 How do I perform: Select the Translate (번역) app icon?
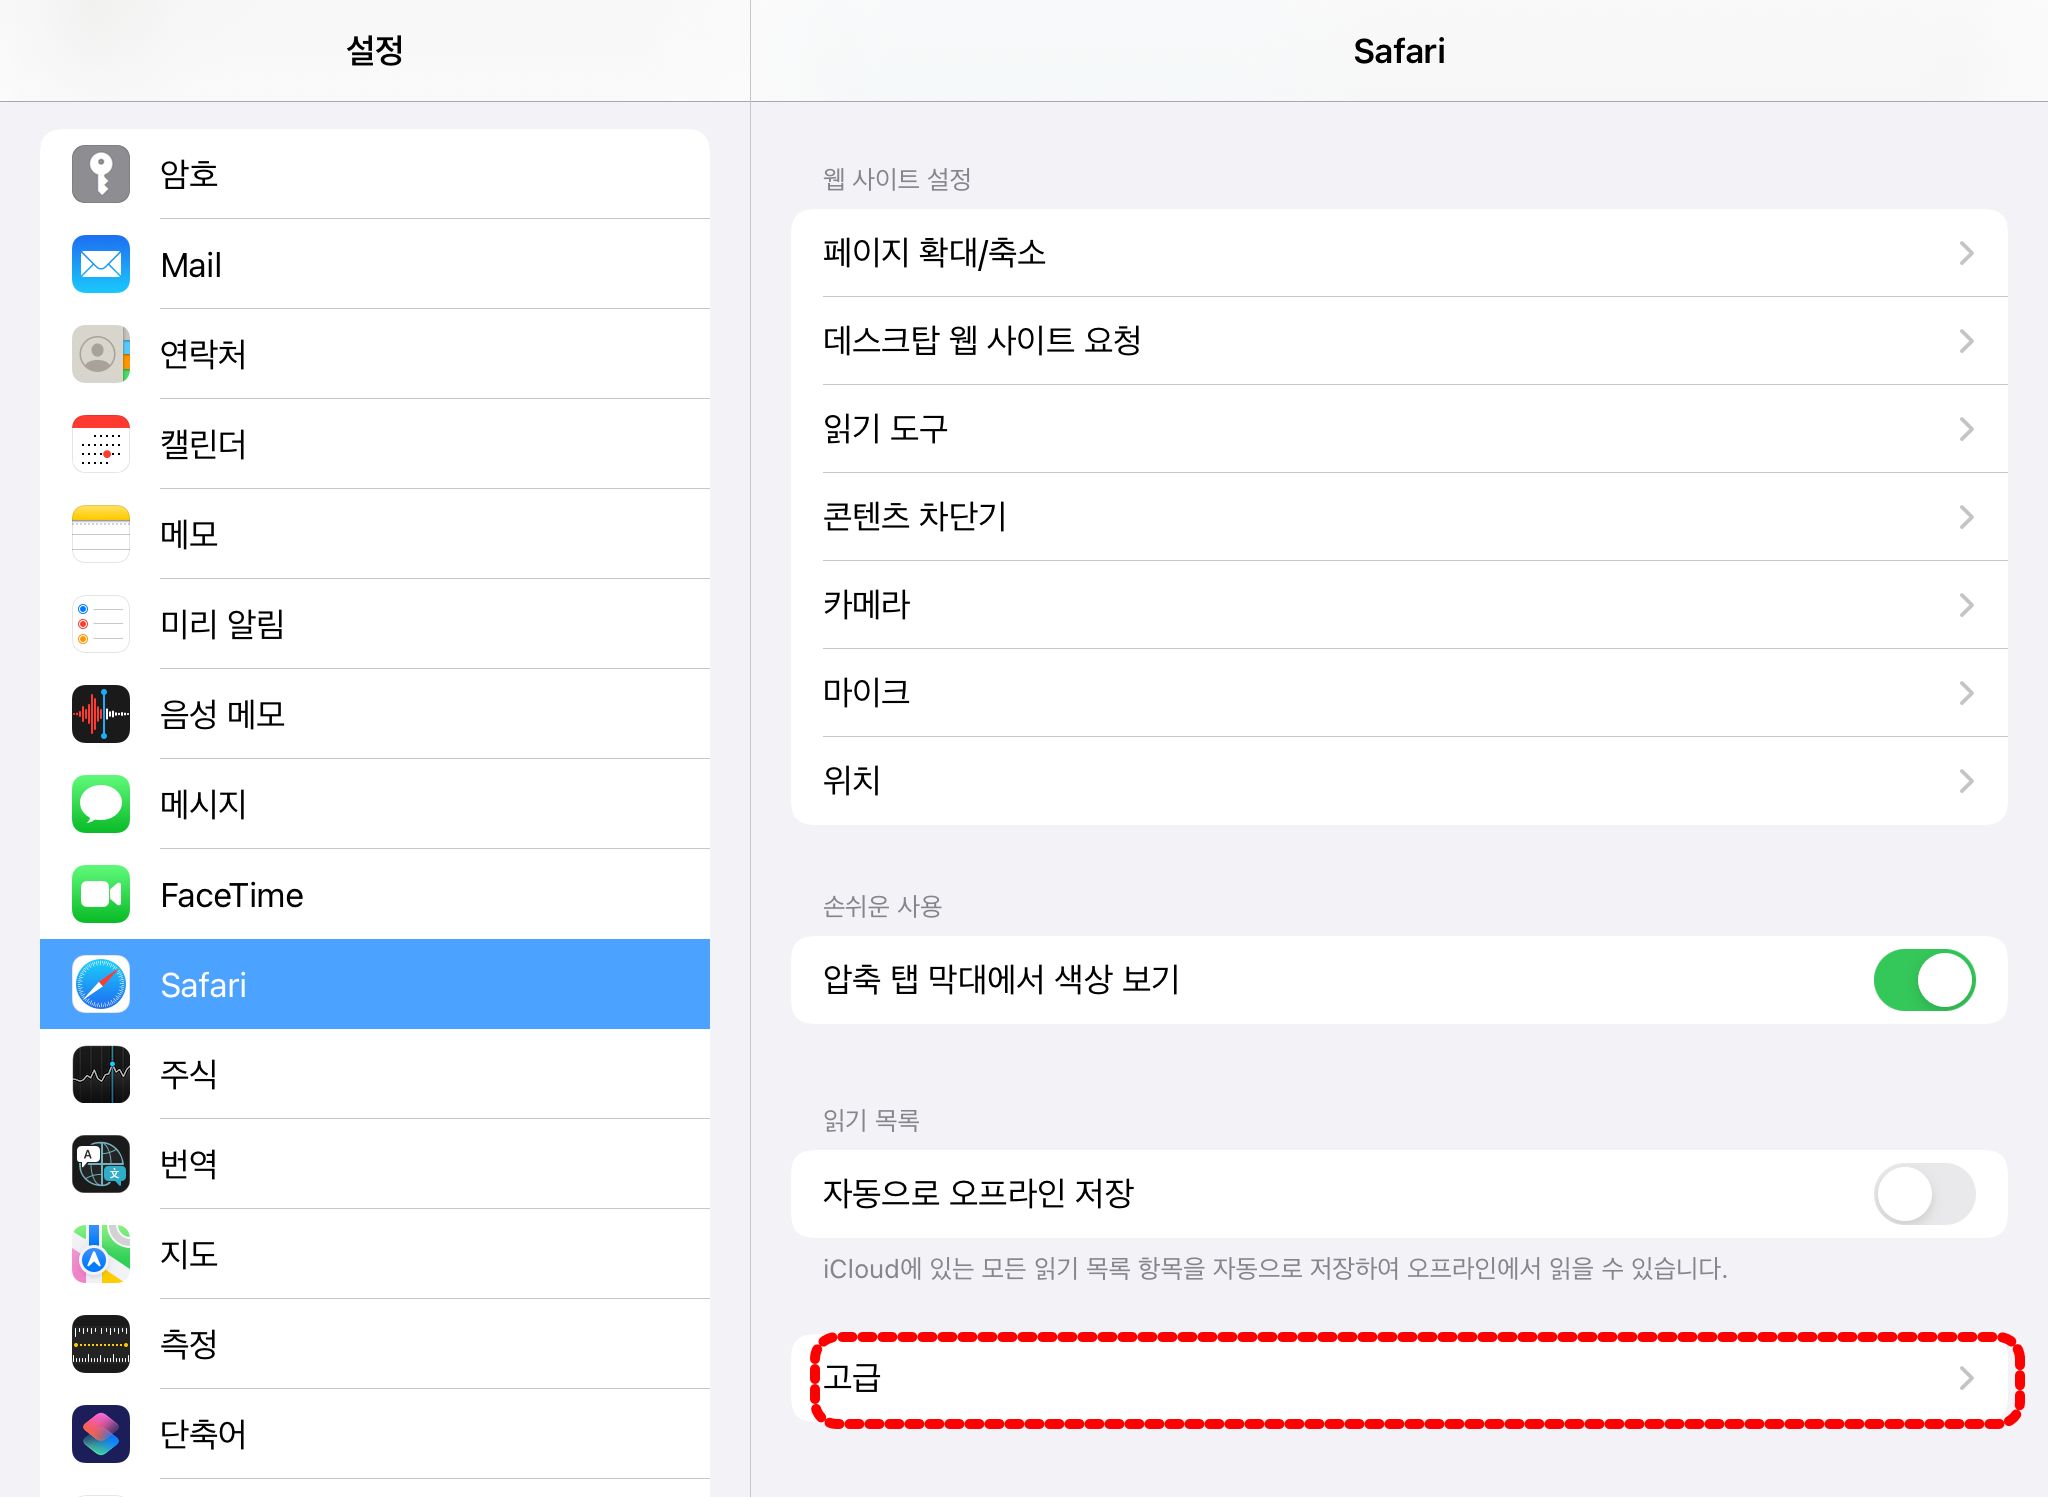click(101, 1164)
